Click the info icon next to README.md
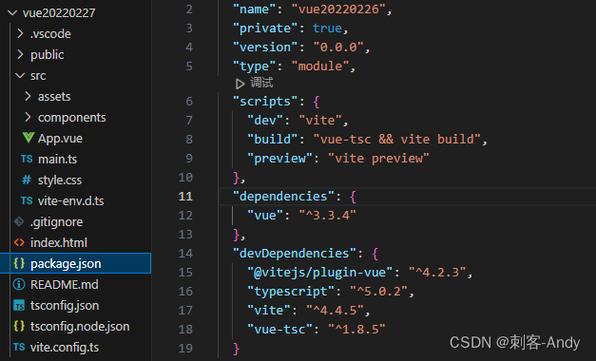 (x=19, y=284)
